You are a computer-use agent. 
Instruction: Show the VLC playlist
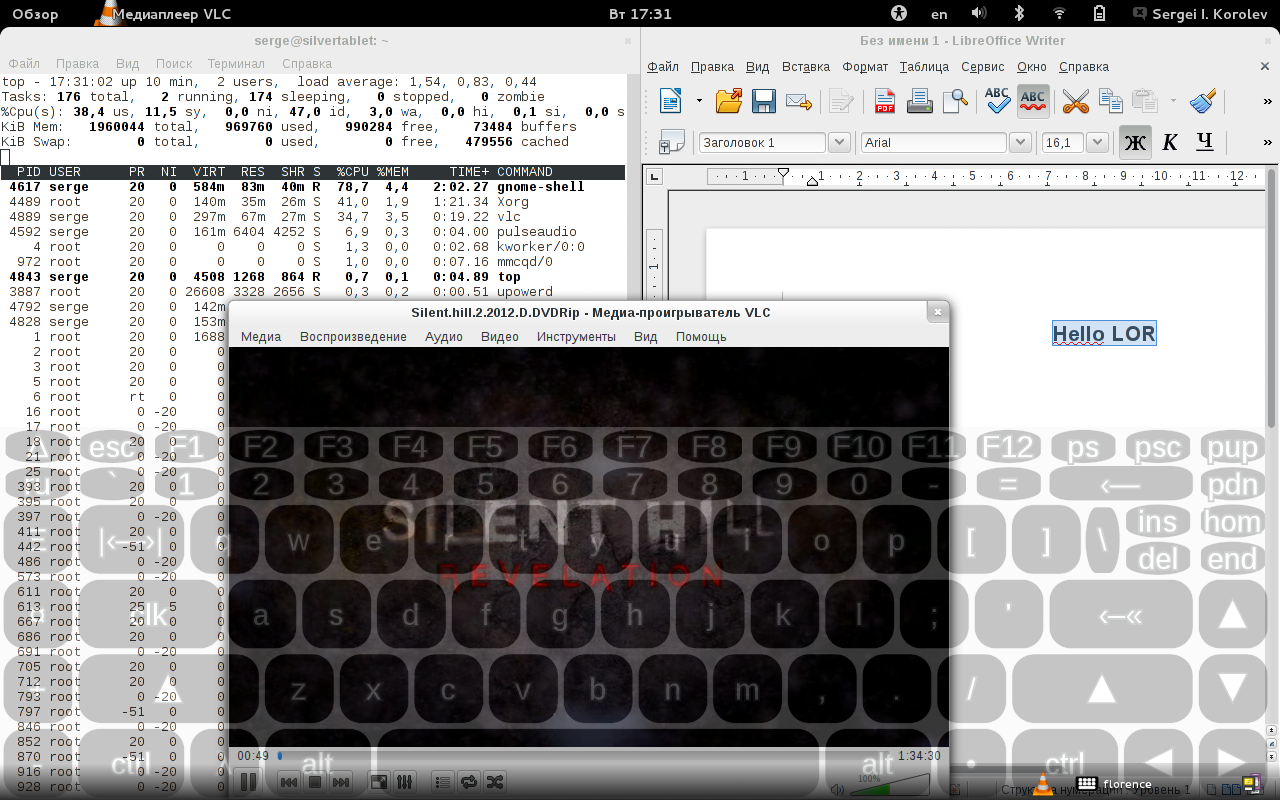[443, 782]
